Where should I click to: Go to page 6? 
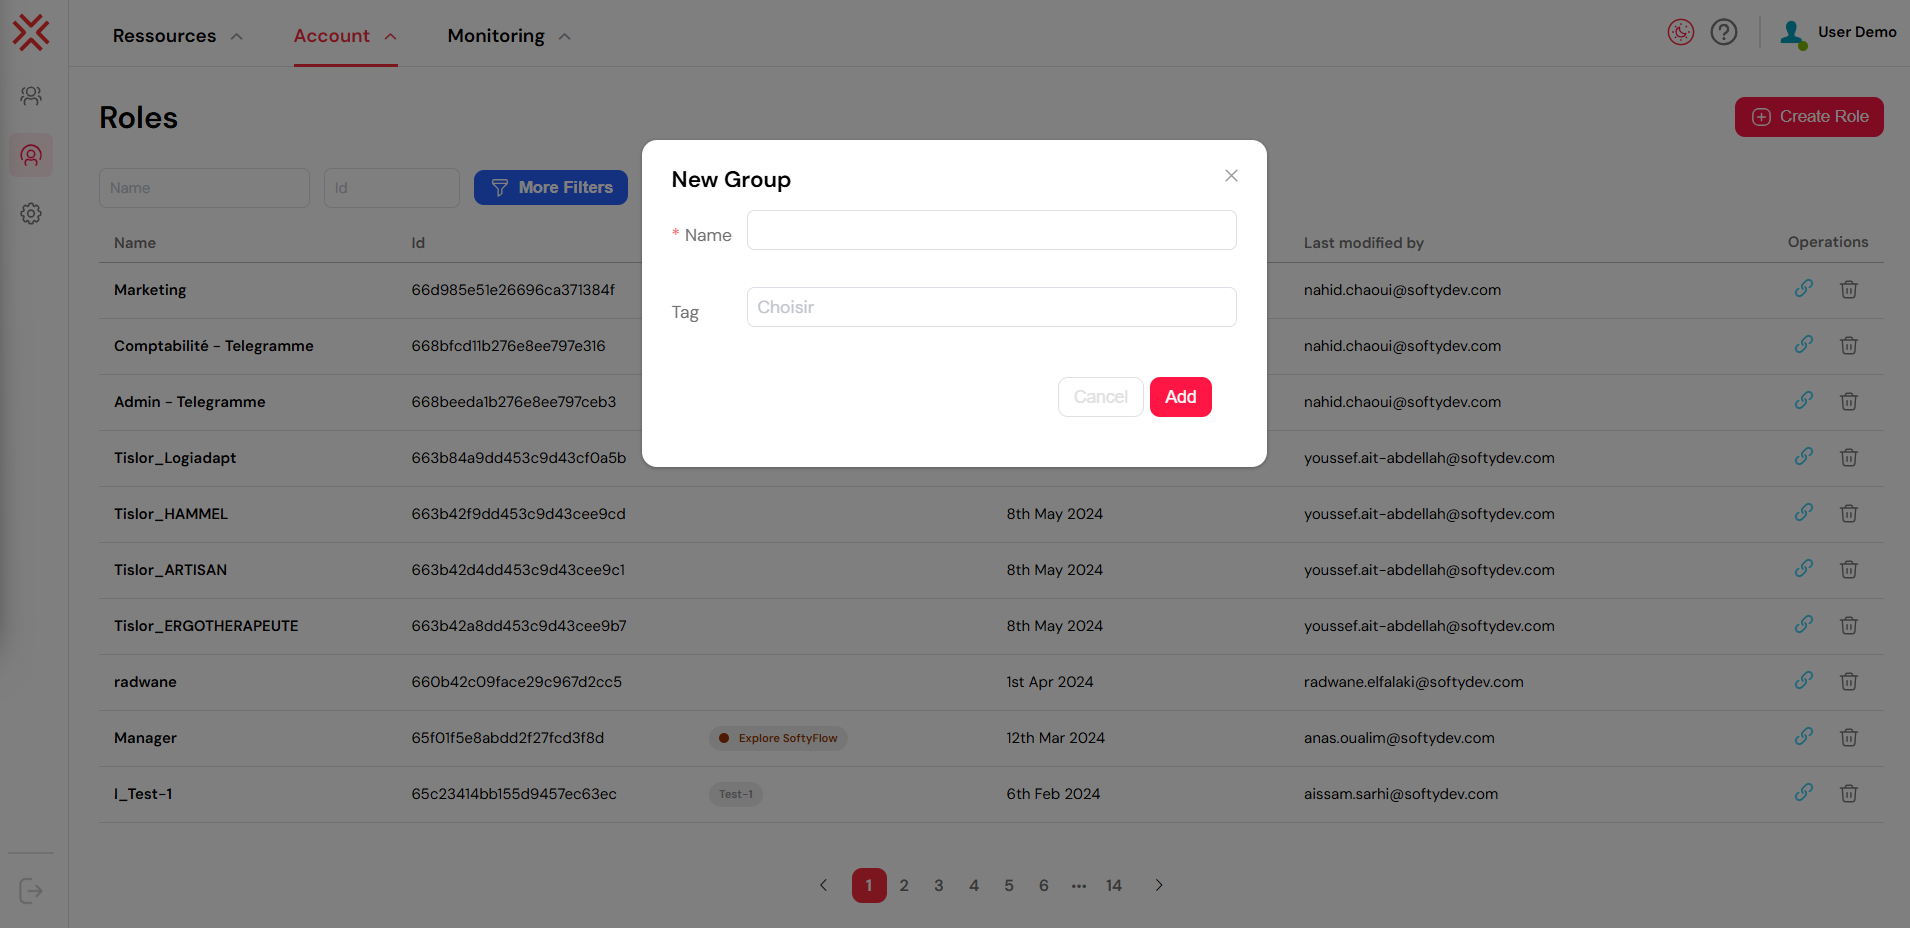point(1044,885)
